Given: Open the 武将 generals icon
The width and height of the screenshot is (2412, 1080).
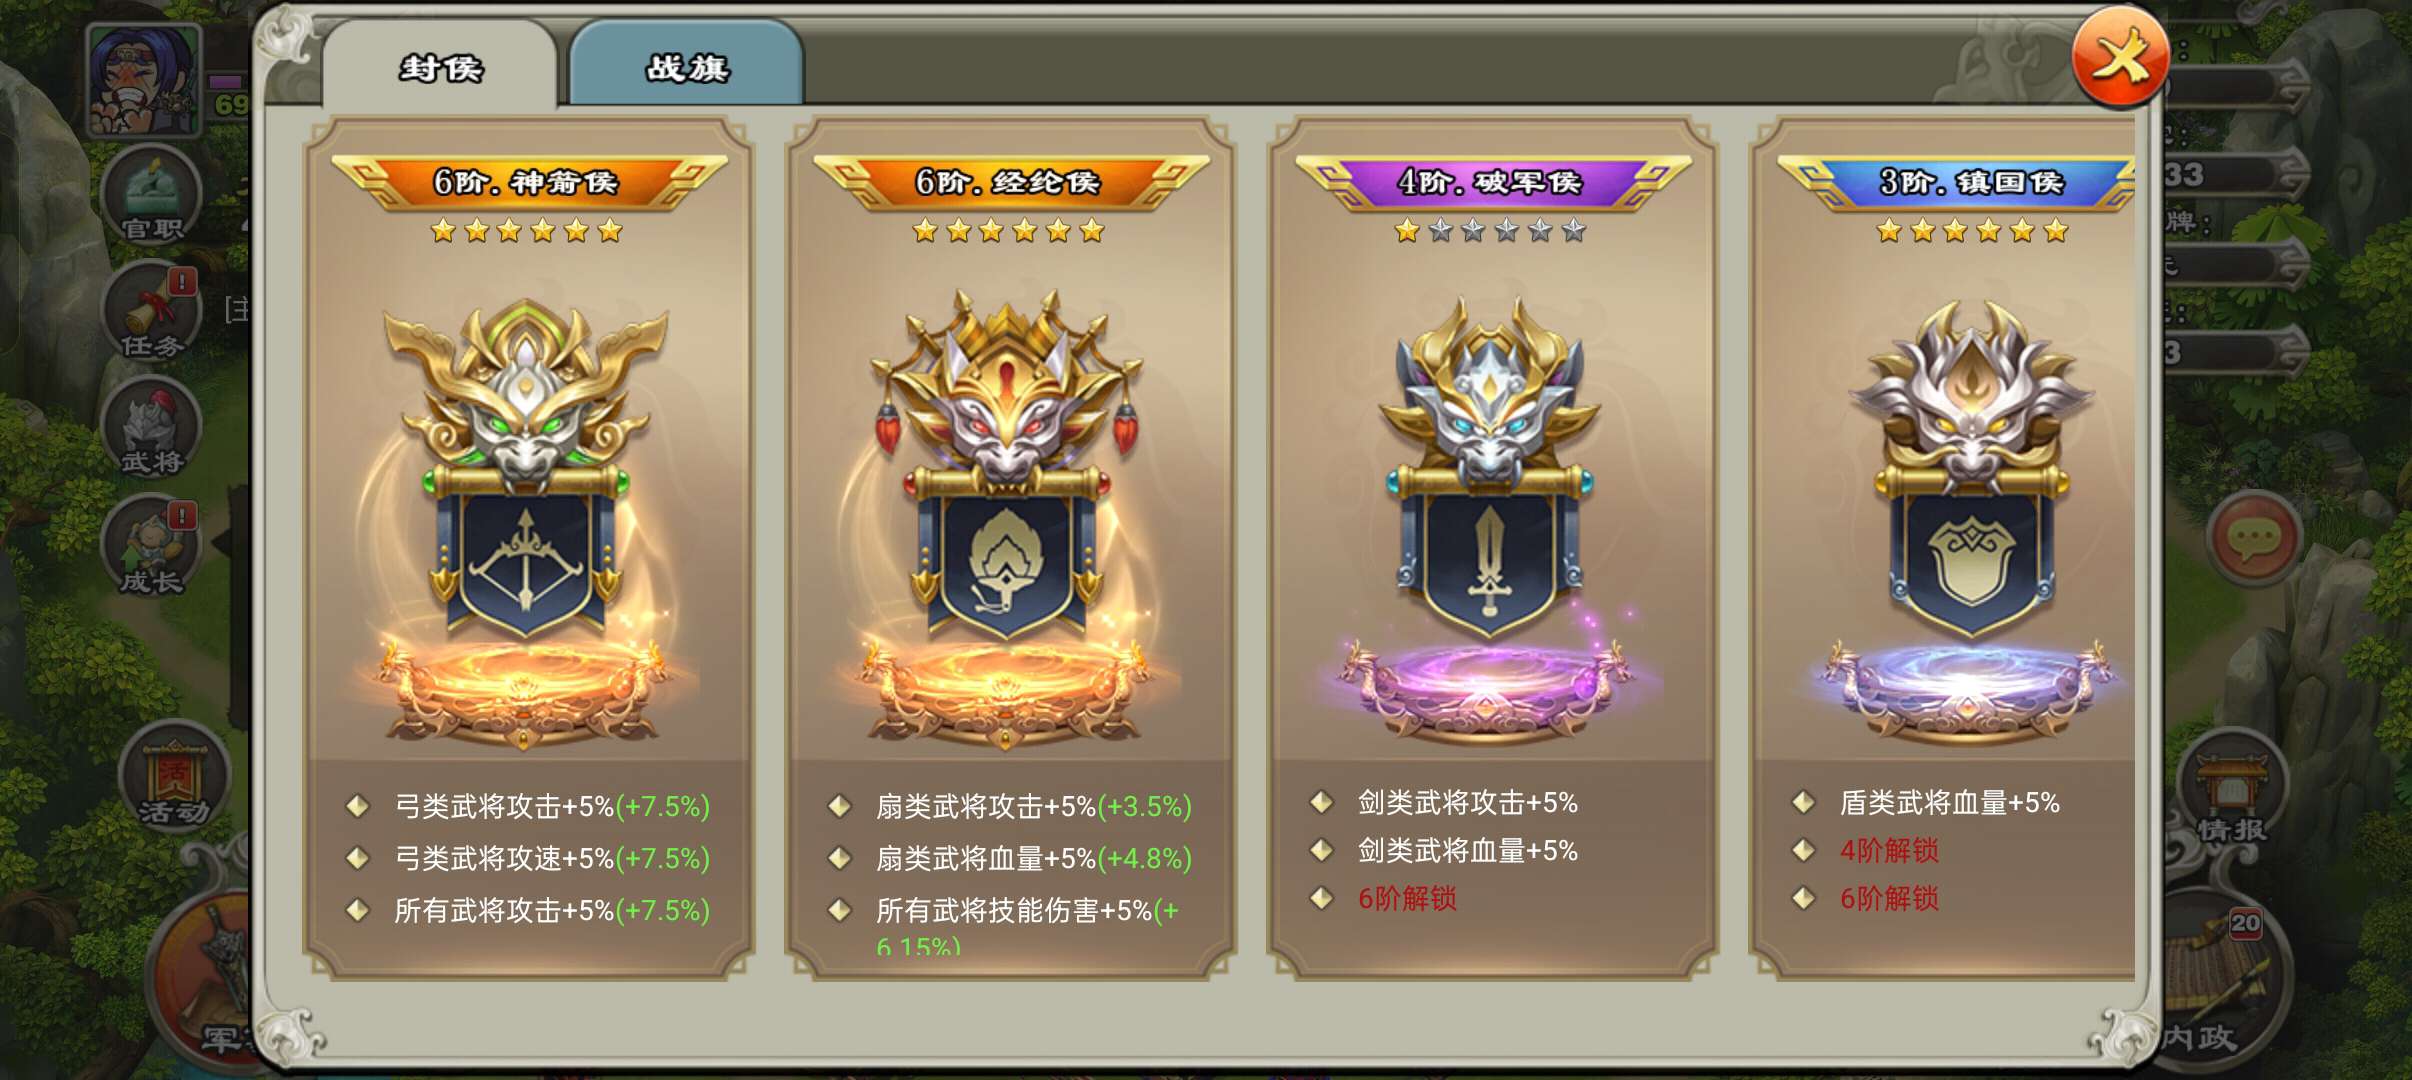Looking at the screenshot, I should click(x=152, y=428).
